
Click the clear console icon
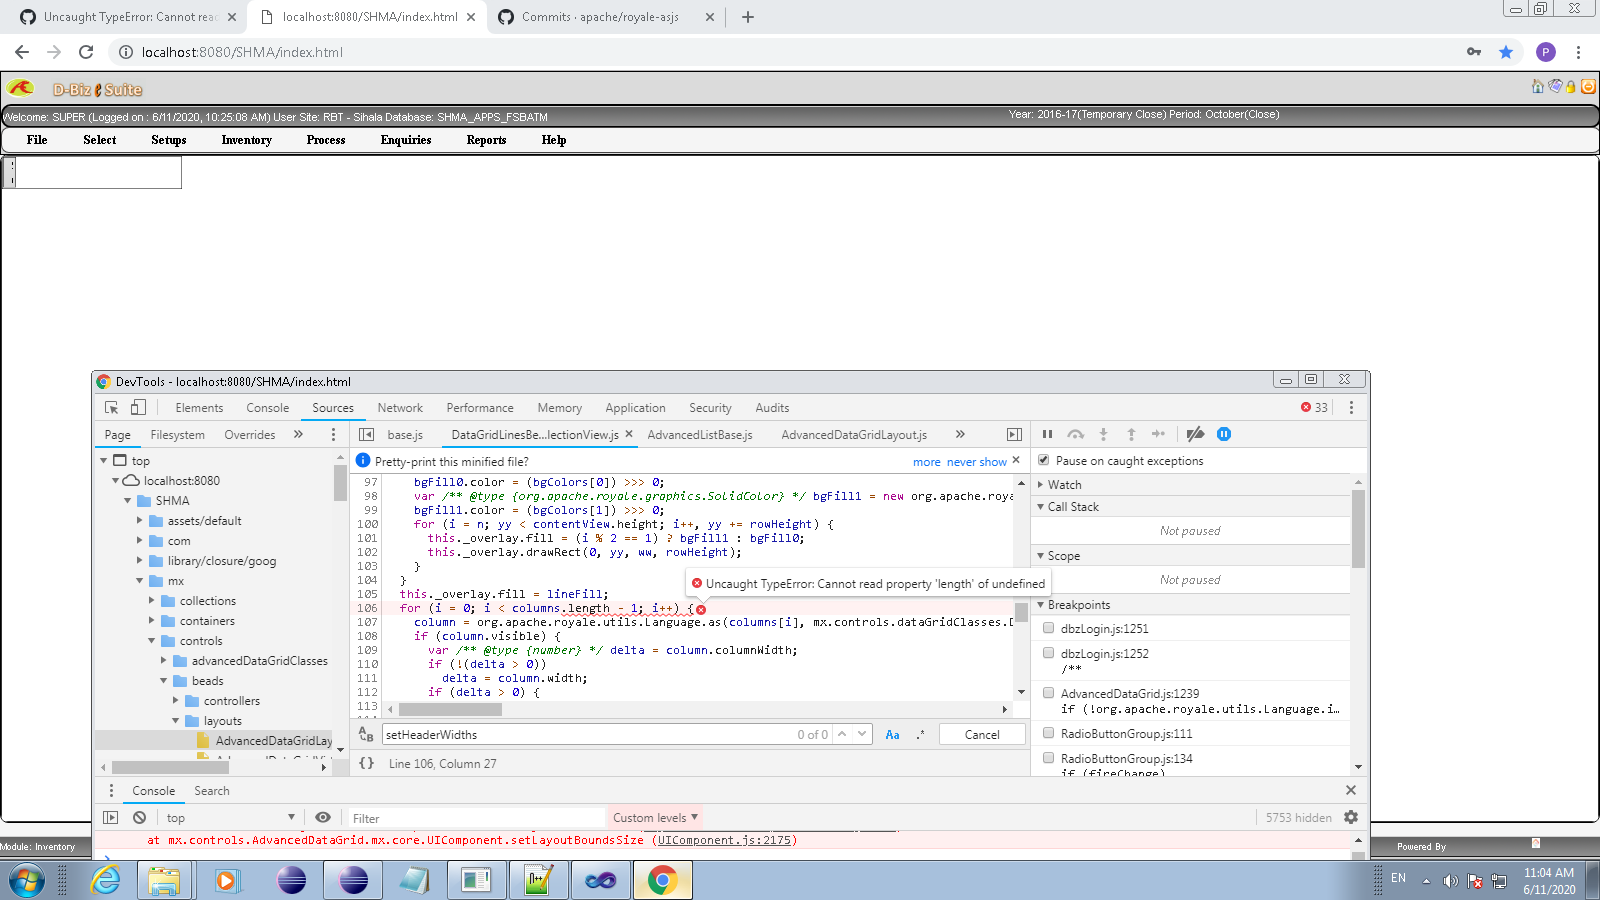click(x=139, y=817)
